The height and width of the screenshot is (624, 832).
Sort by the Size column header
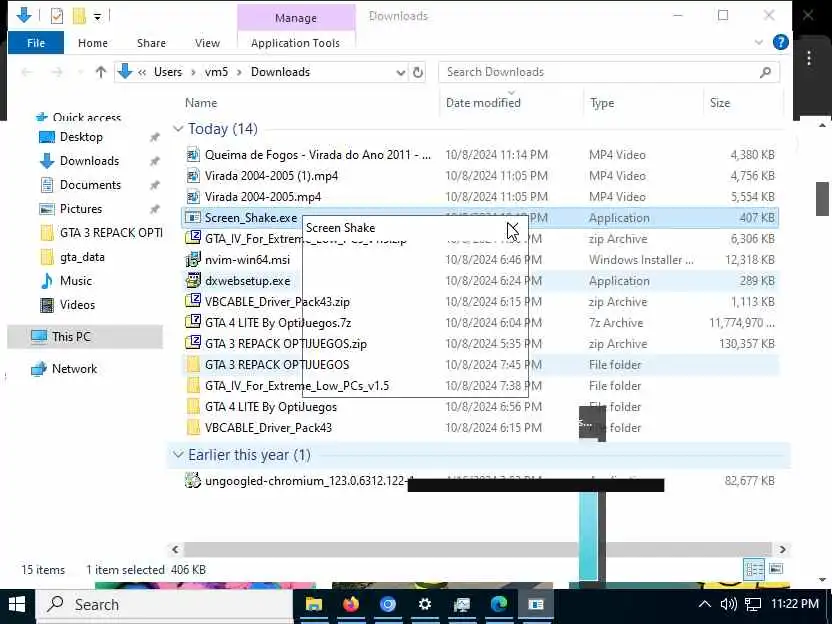pyautogui.click(x=720, y=103)
